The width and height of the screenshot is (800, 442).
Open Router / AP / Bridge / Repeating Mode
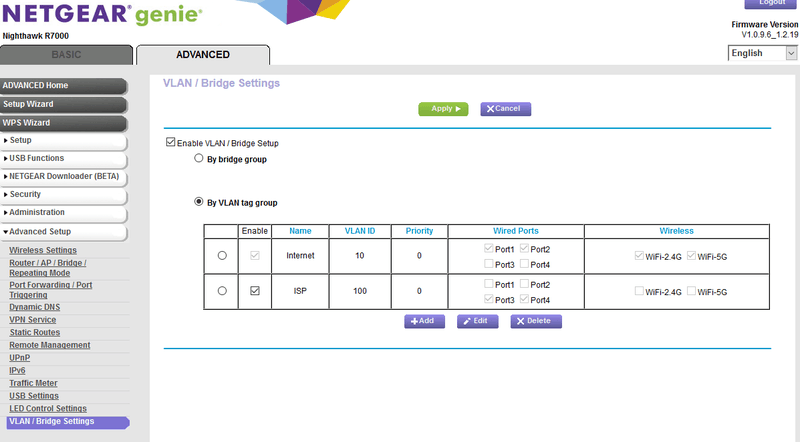pyautogui.click(x=47, y=268)
